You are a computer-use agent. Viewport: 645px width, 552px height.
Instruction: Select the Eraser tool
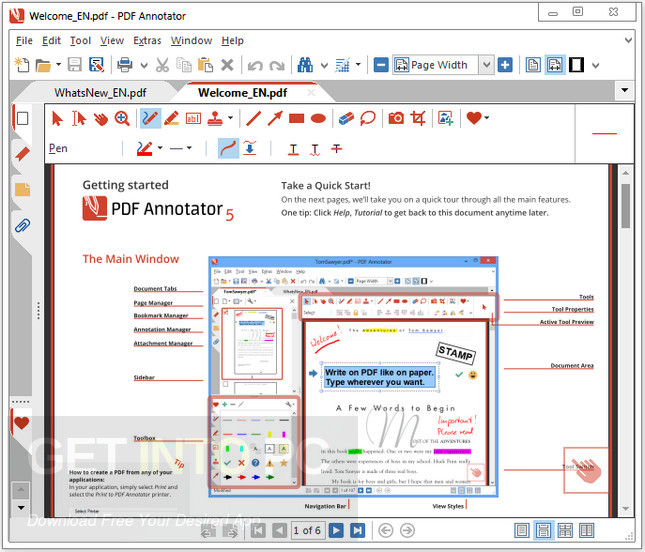[x=346, y=118]
